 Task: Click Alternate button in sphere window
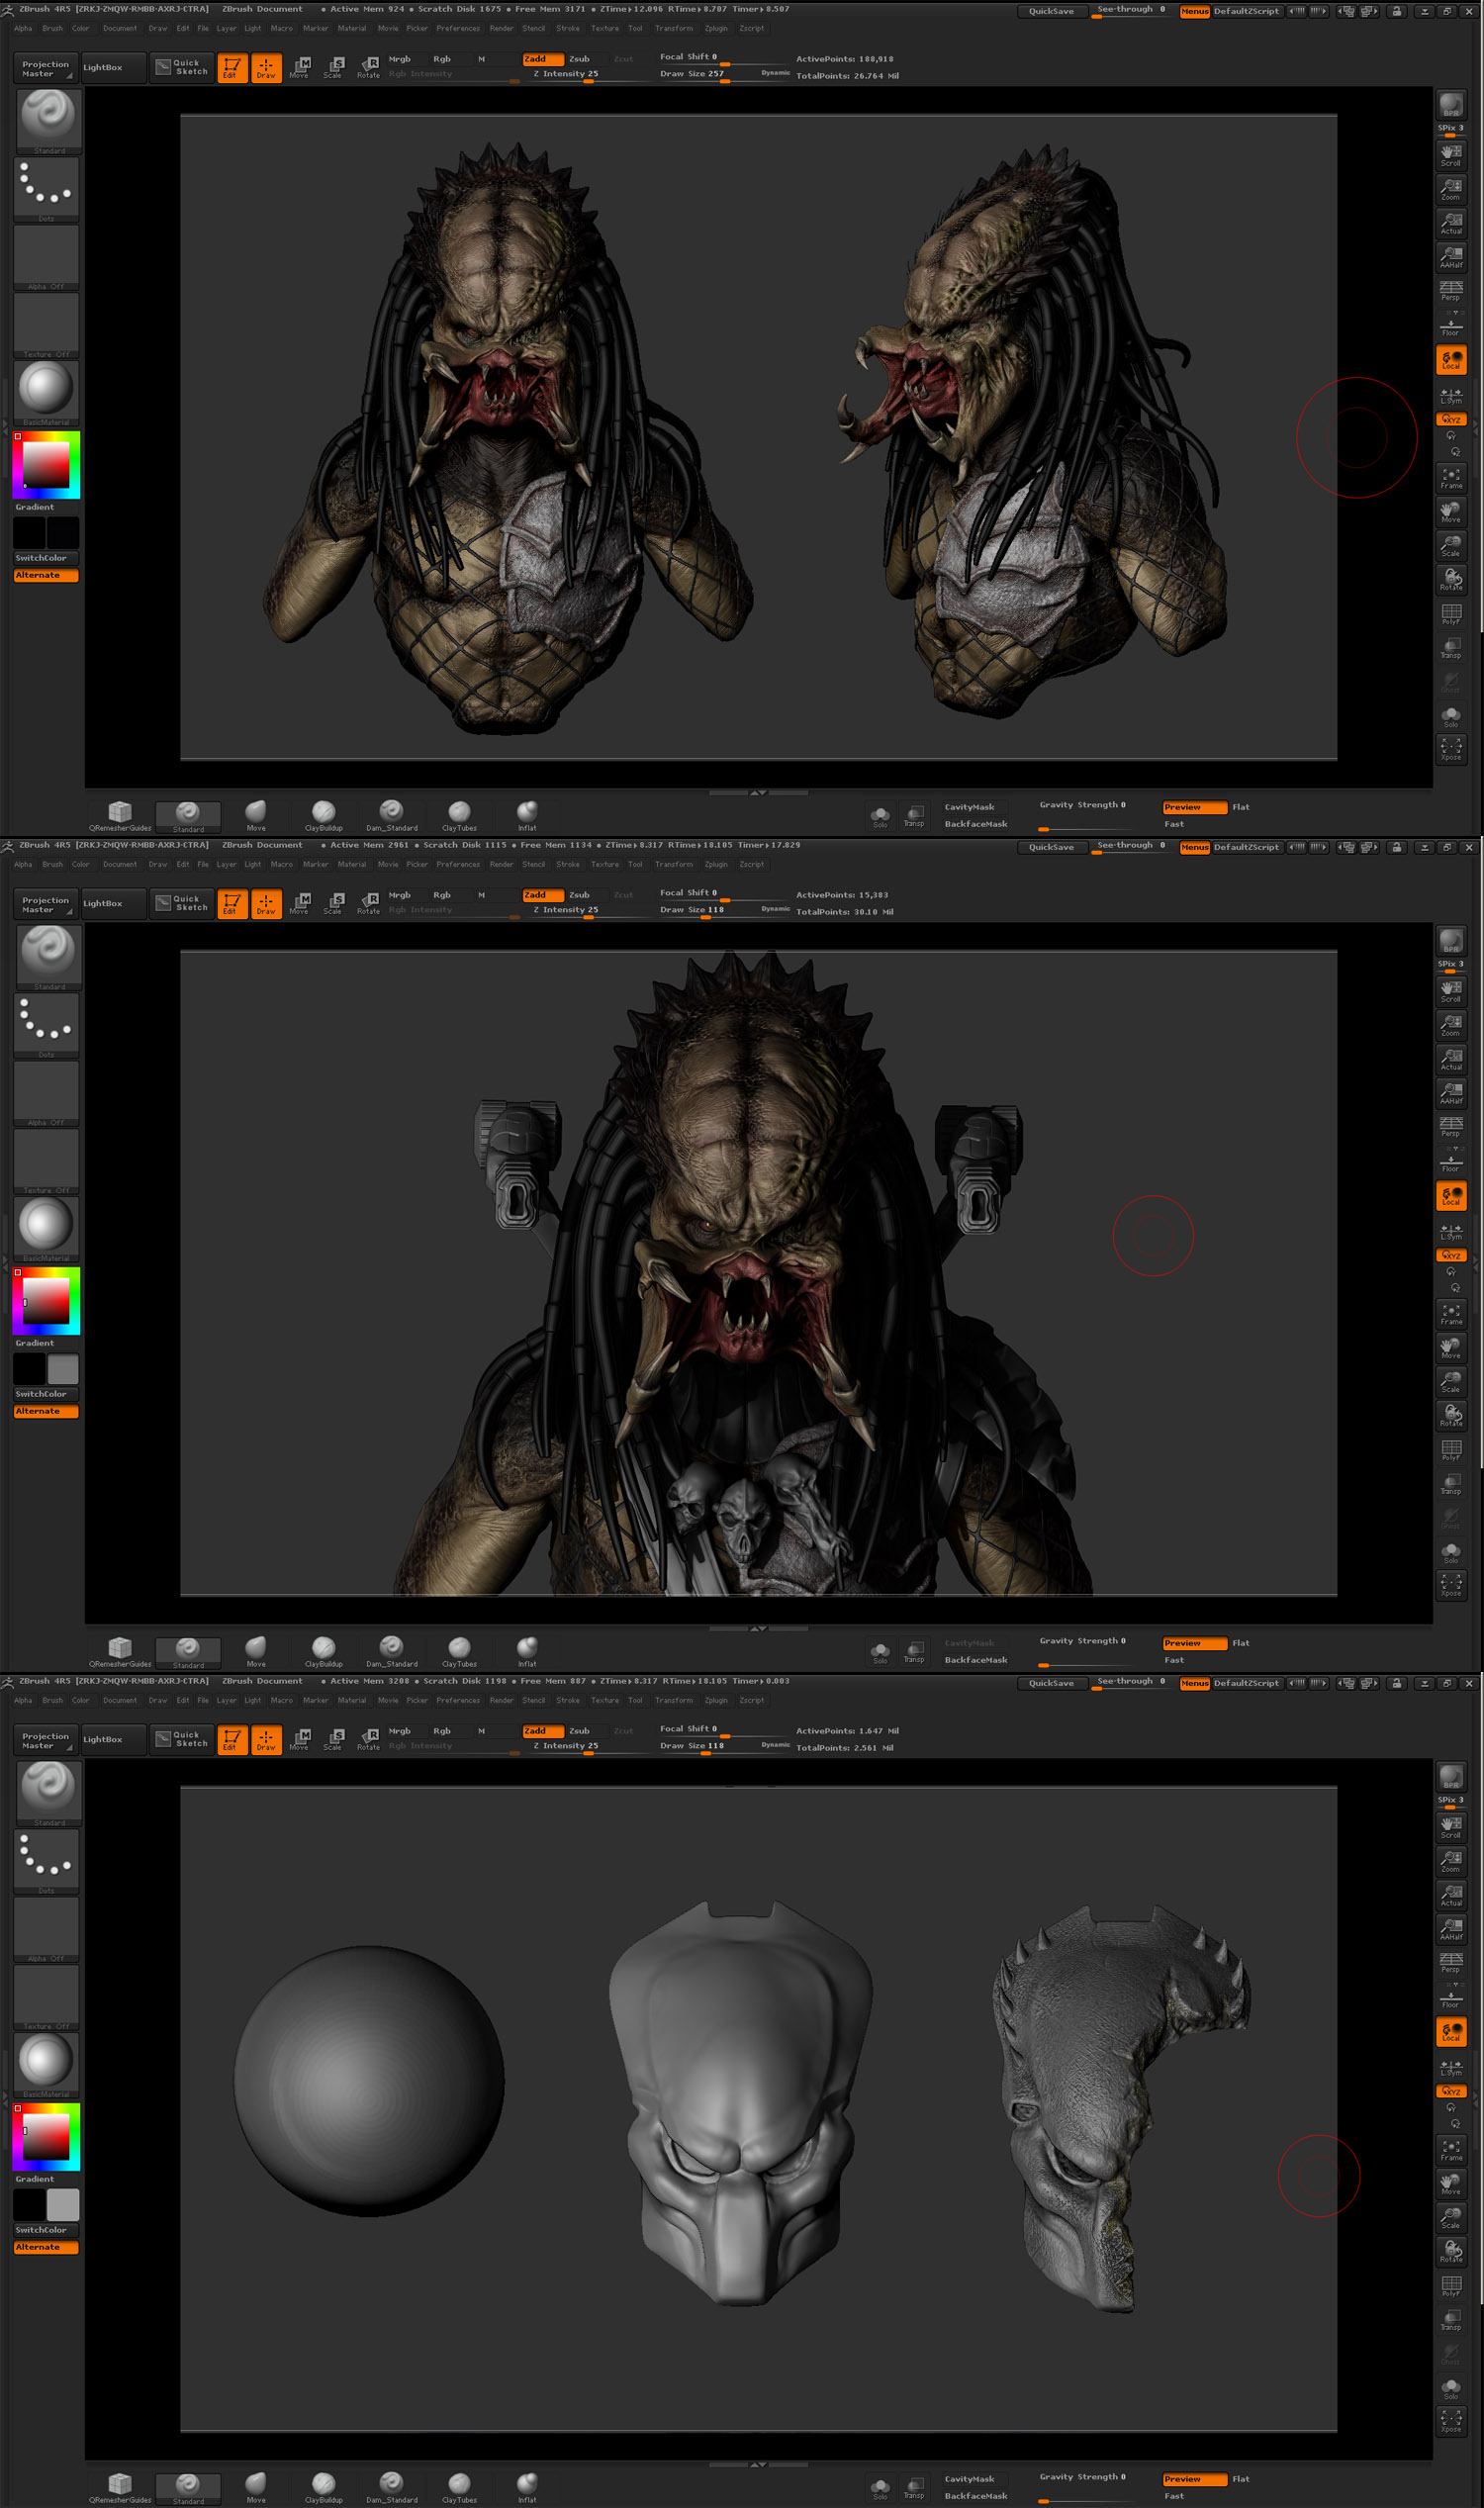pyautogui.click(x=46, y=2247)
